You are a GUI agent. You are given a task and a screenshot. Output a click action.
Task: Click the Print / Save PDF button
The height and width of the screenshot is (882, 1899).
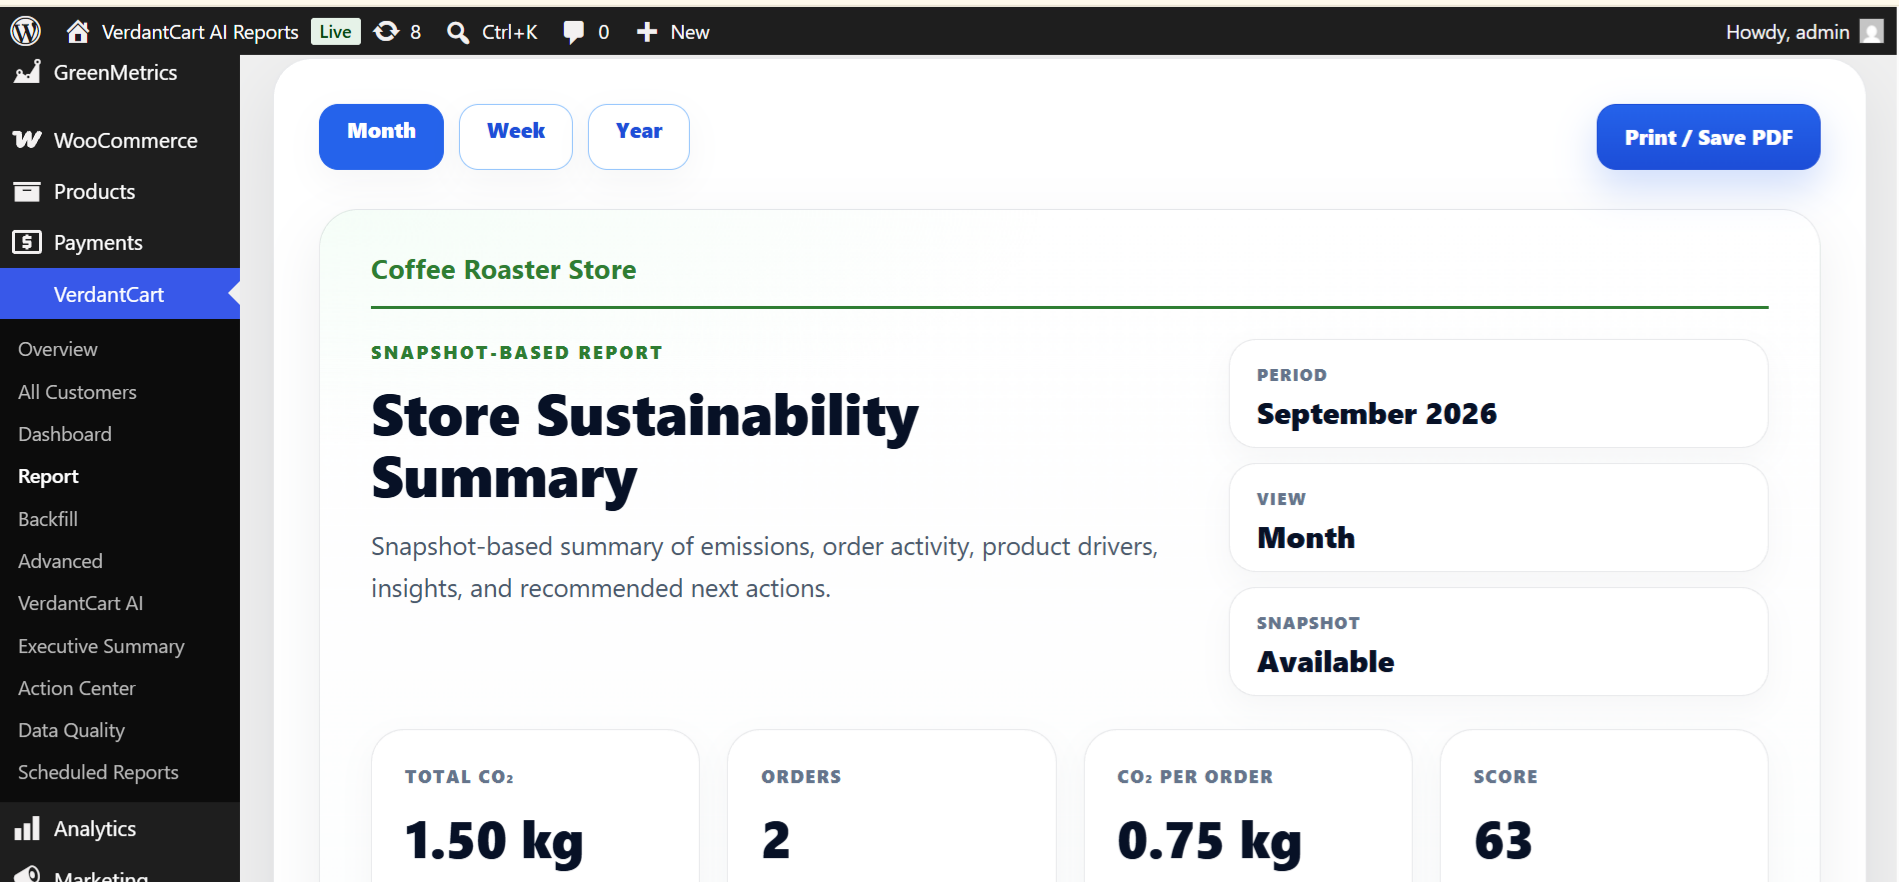[x=1708, y=137]
